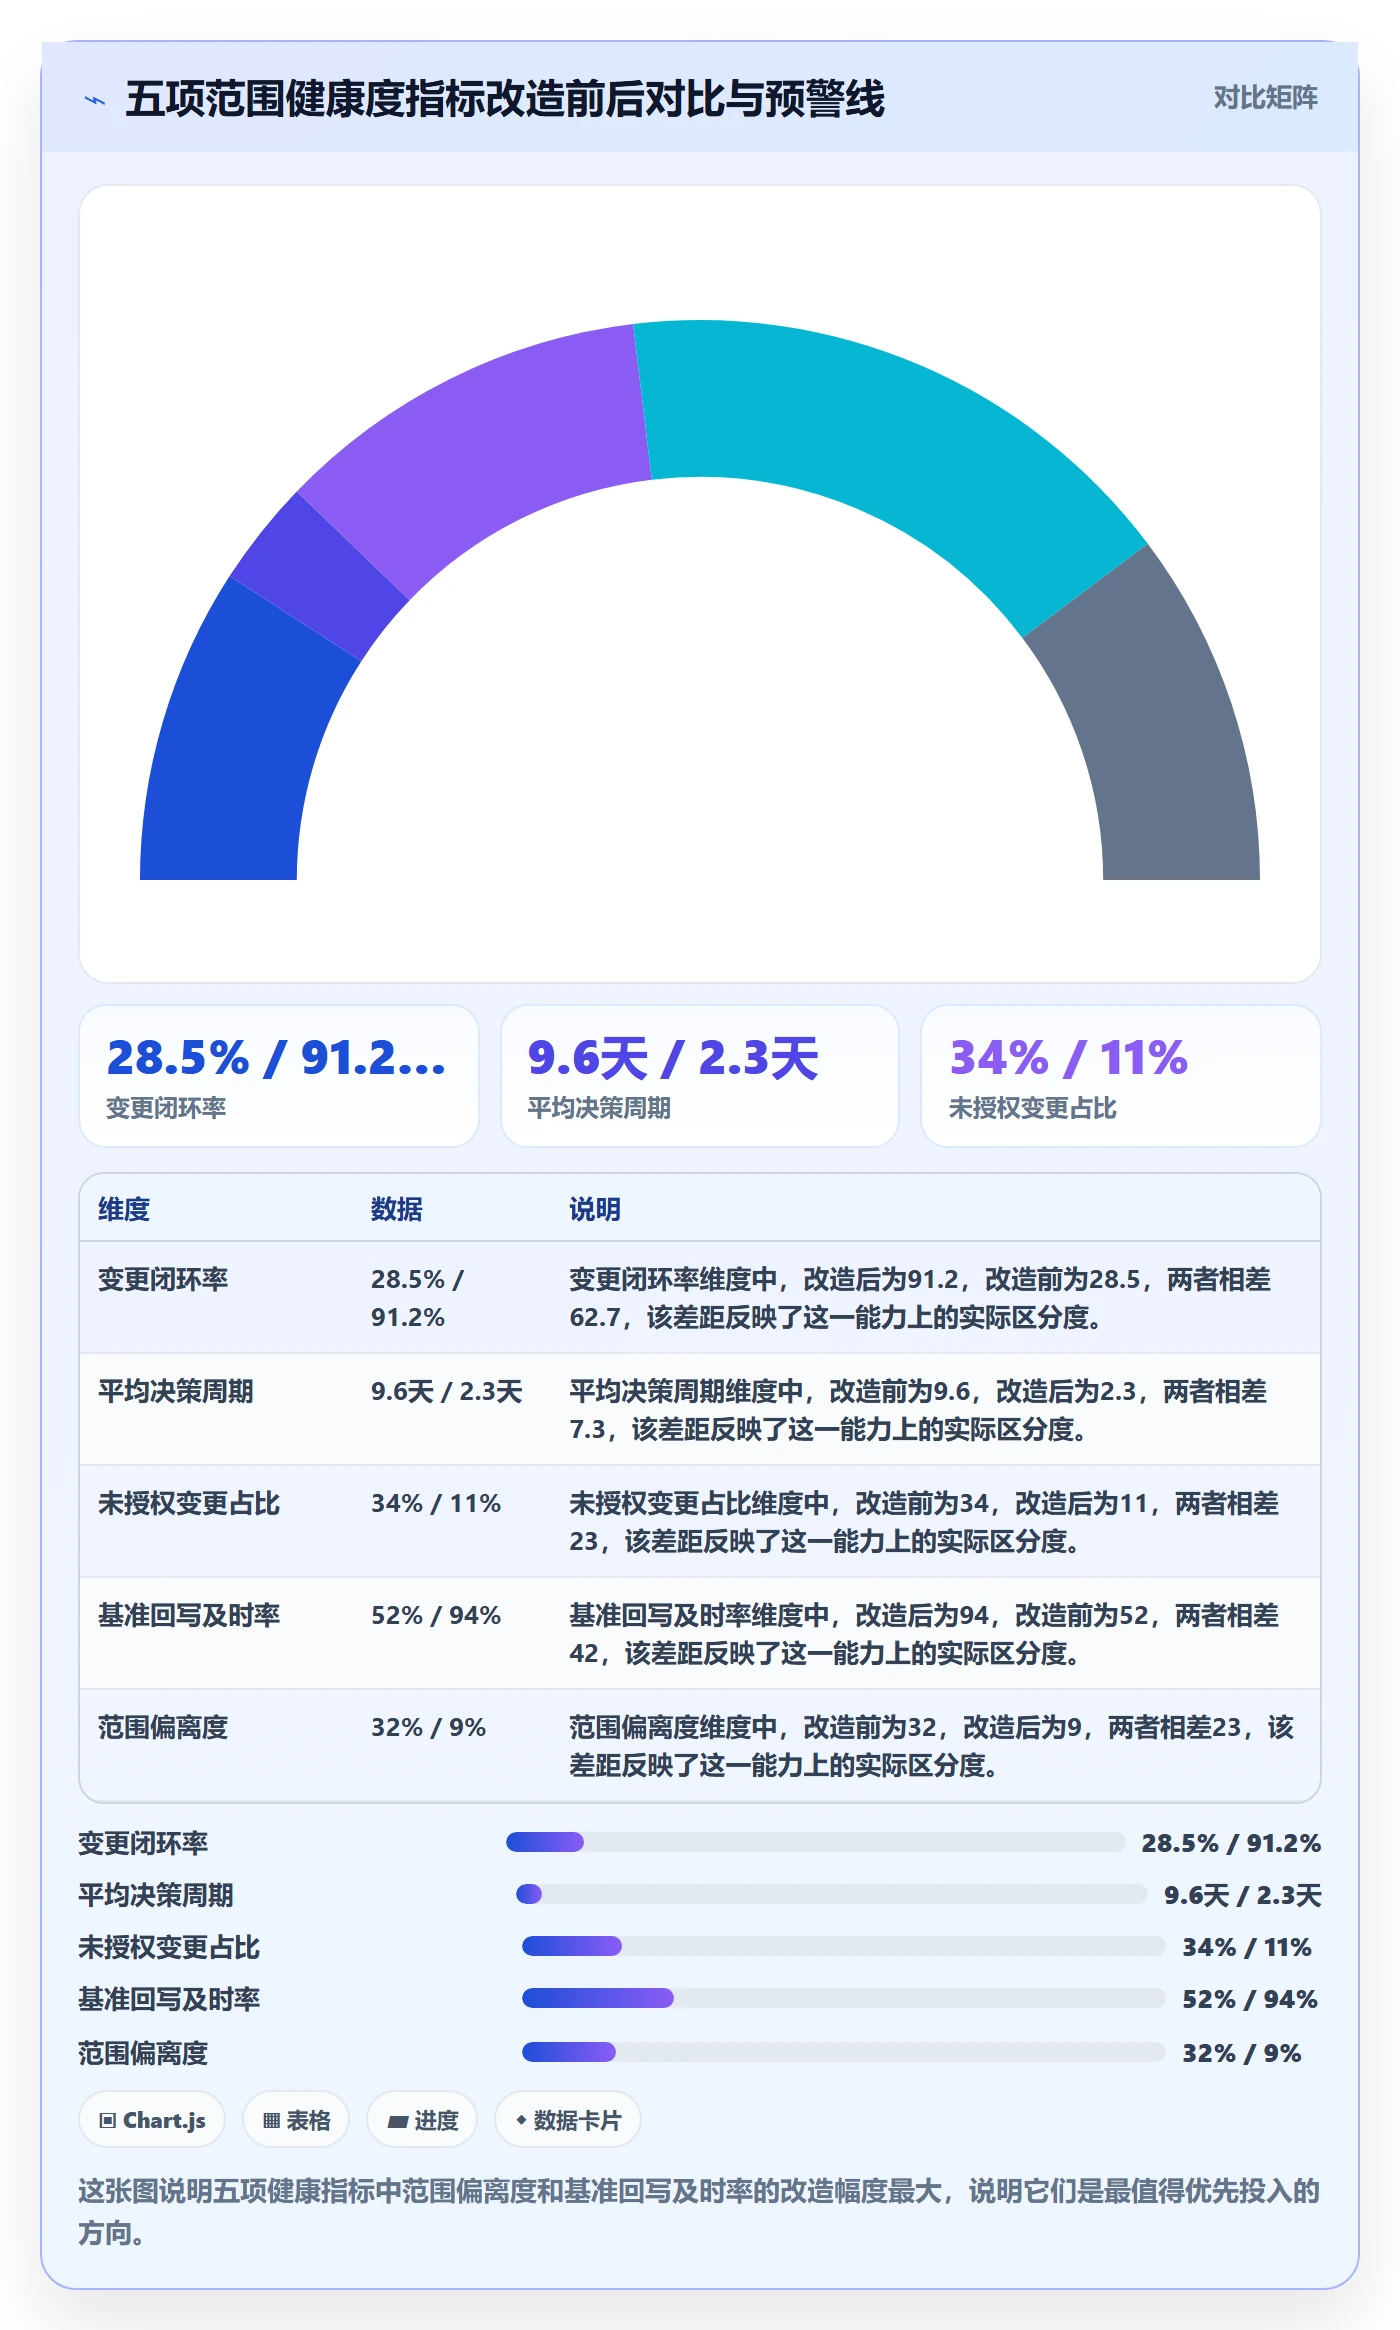This screenshot has height=2330, width=1400.
Task: Click the summary caption starting with 这张图说明
Action: click(700, 2211)
